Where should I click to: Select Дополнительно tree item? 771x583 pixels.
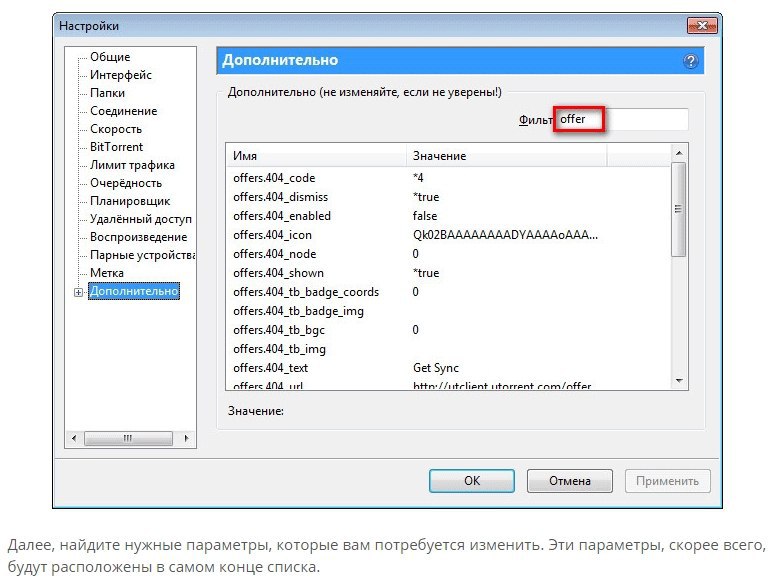pos(134,291)
